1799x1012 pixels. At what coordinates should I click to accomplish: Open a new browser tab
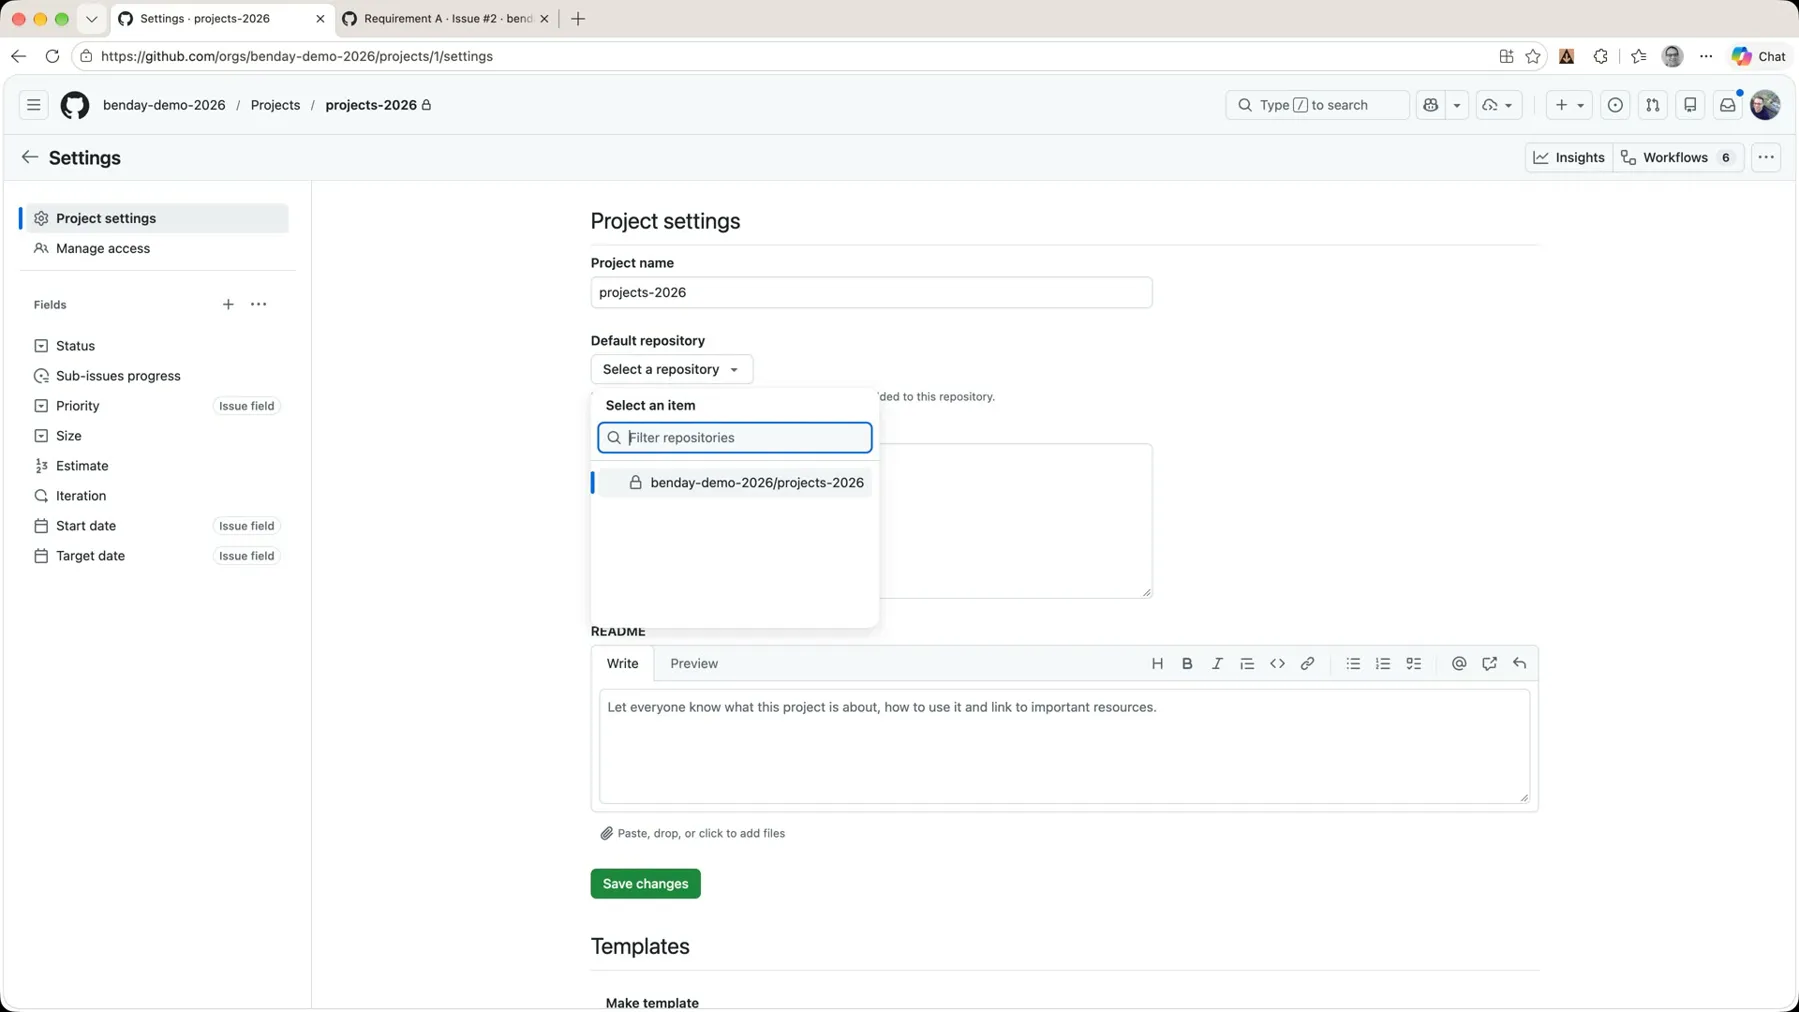pyautogui.click(x=578, y=19)
